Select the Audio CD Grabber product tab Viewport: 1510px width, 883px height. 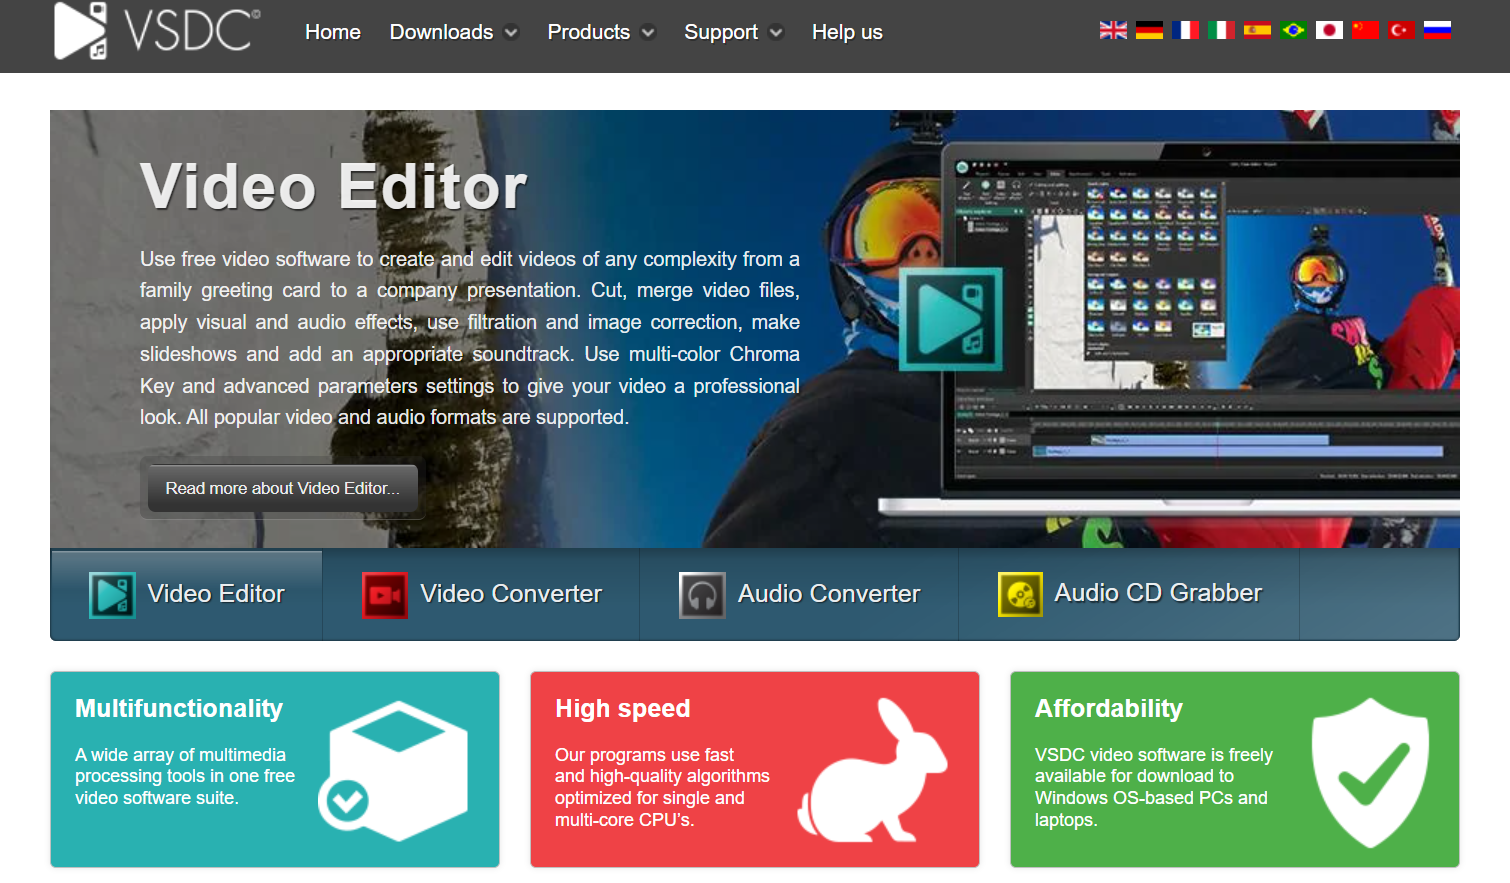point(1129,595)
